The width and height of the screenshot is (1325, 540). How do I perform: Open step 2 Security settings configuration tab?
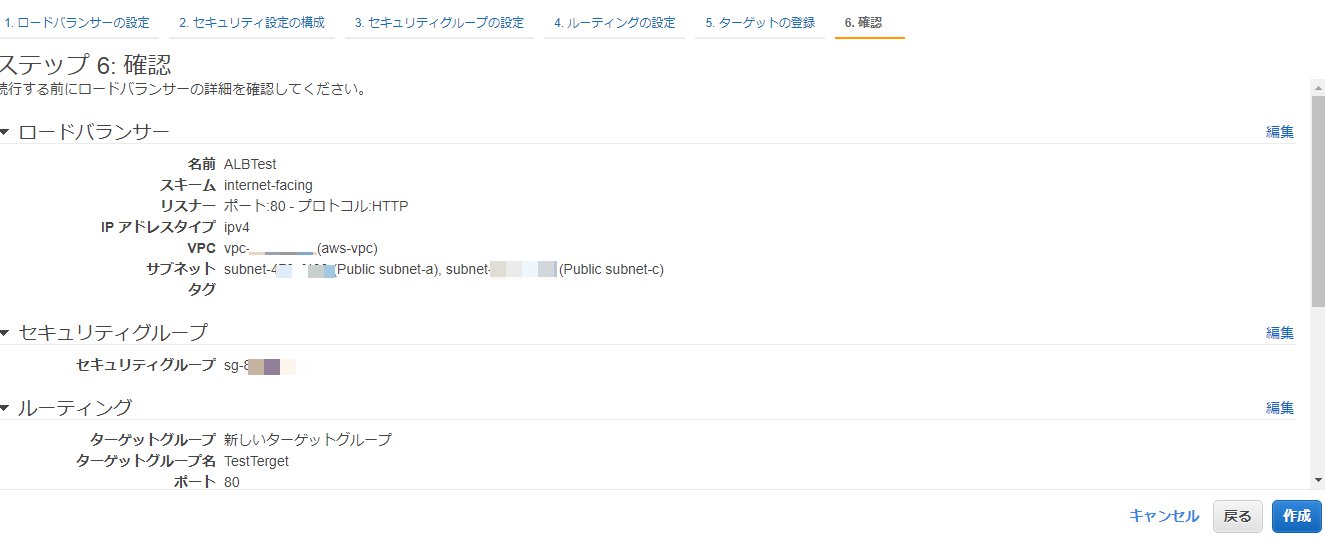[251, 22]
